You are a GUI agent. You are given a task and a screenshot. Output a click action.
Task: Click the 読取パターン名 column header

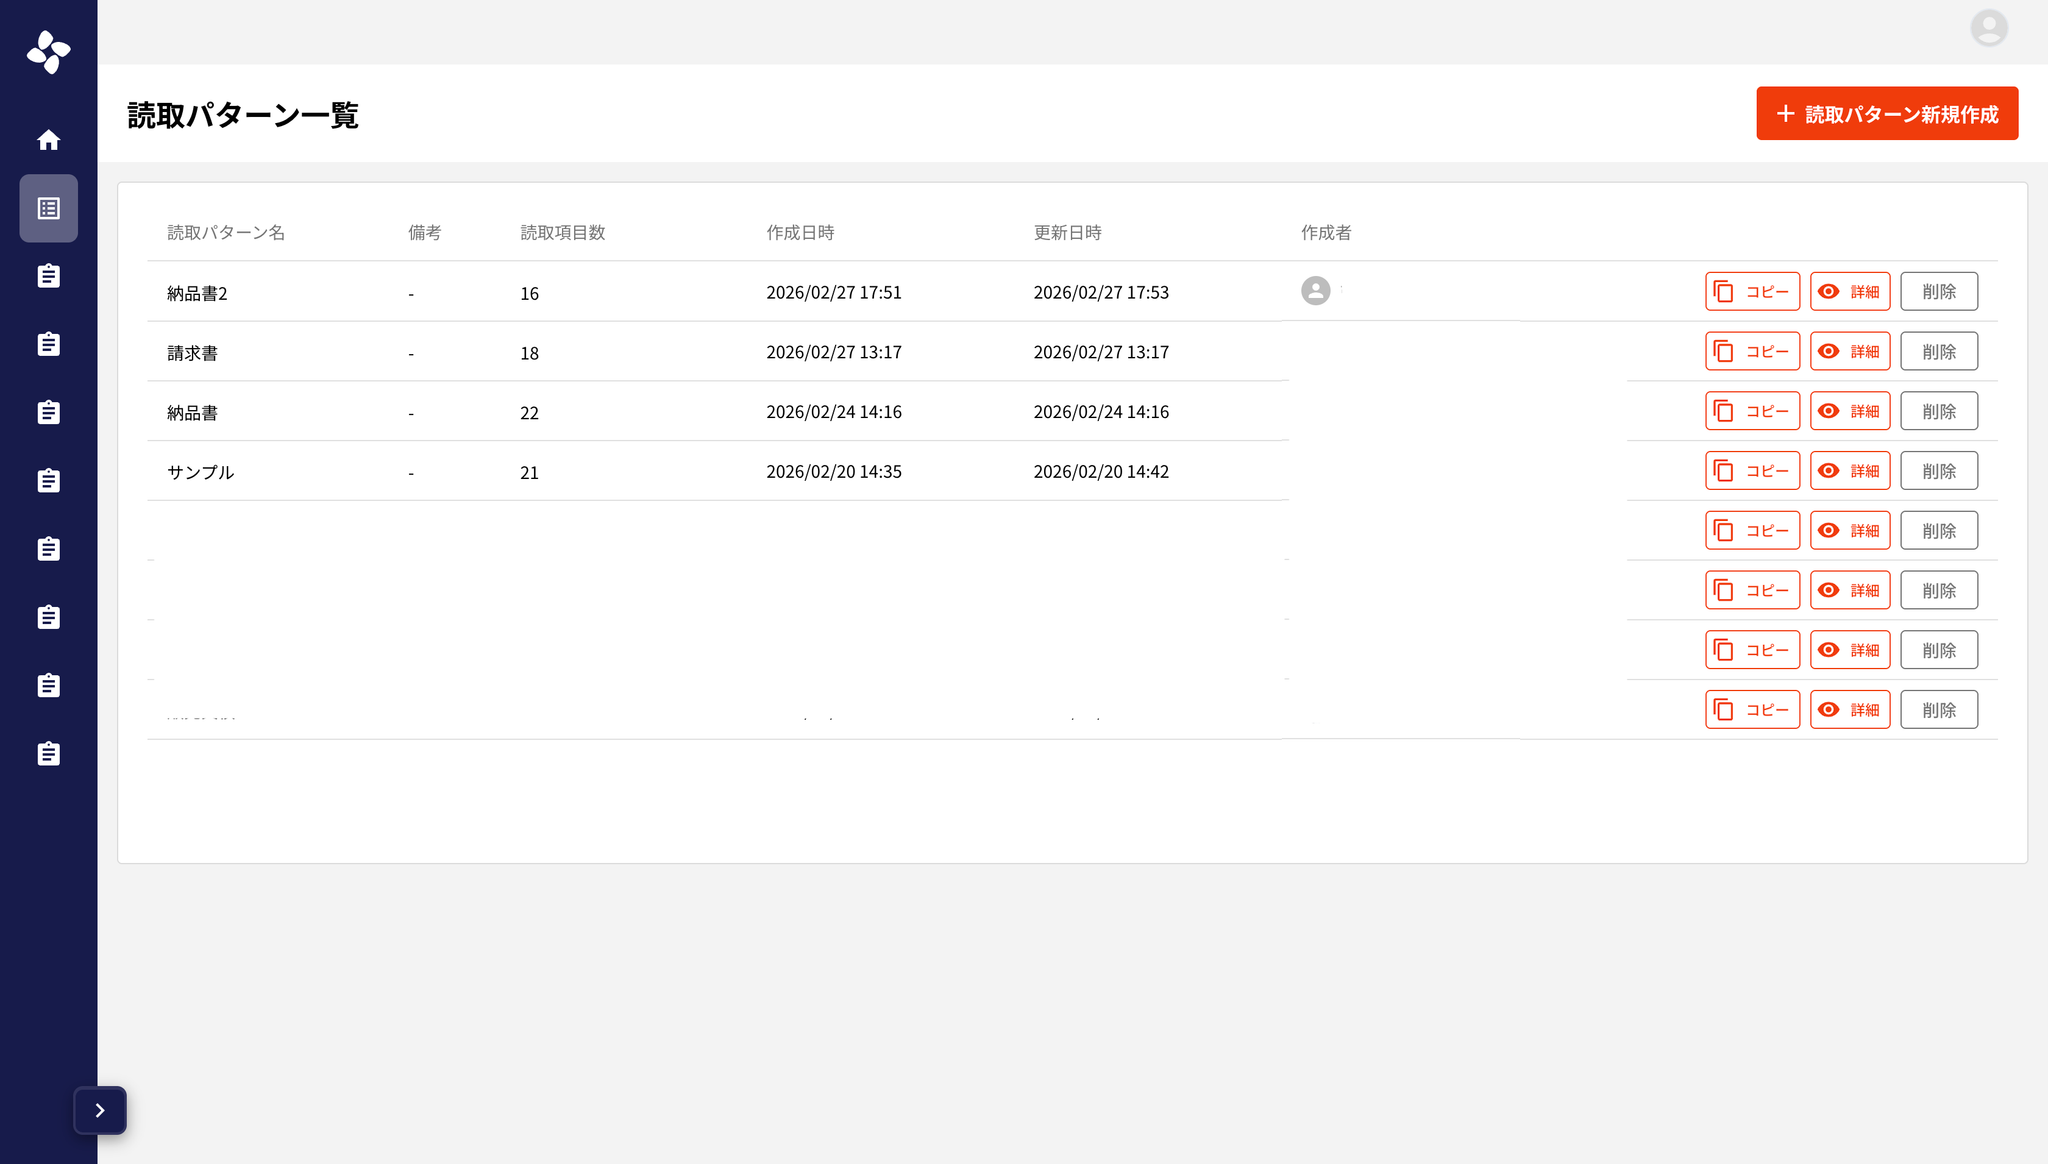[226, 233]
